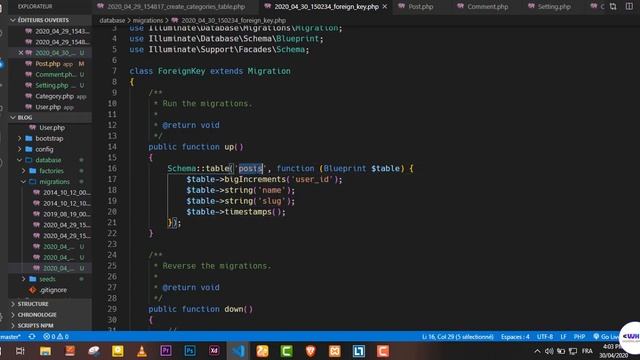Click the 'user_id' string on line 17

click(312, 179)
